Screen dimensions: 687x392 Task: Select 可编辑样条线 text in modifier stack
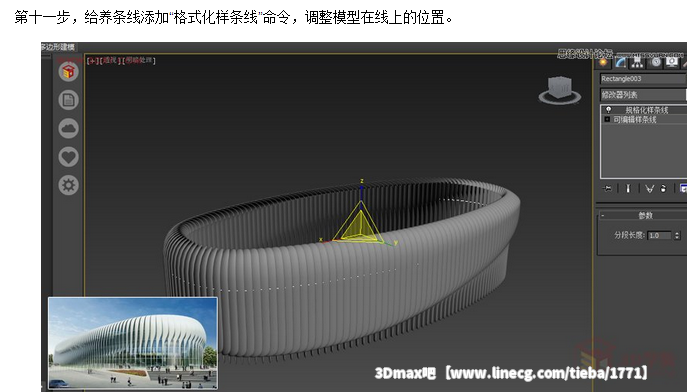coord(634,119)
